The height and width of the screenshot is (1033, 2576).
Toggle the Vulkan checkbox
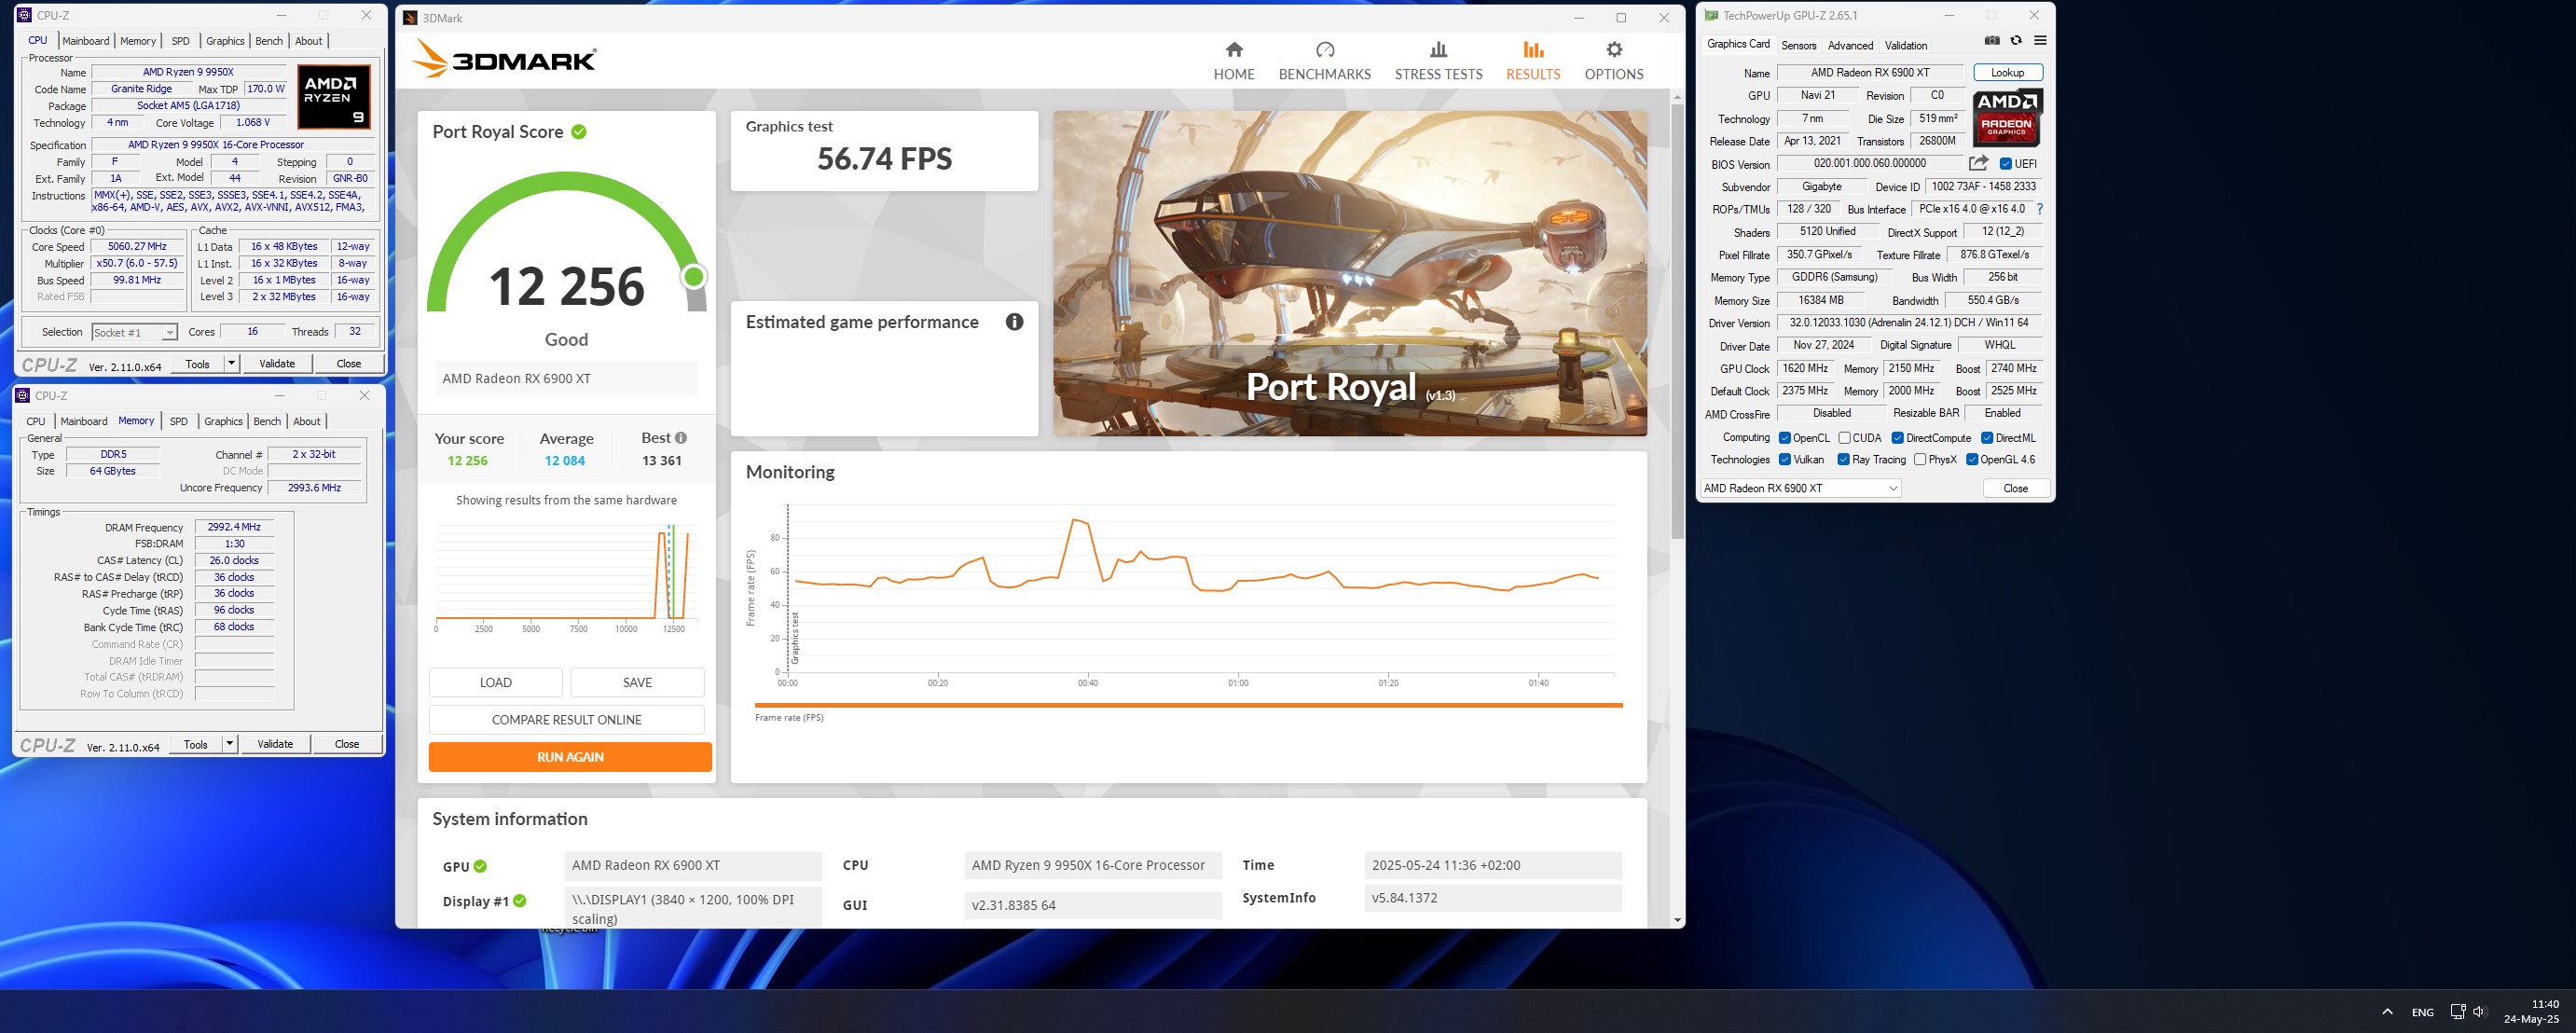pos(1785,460)
